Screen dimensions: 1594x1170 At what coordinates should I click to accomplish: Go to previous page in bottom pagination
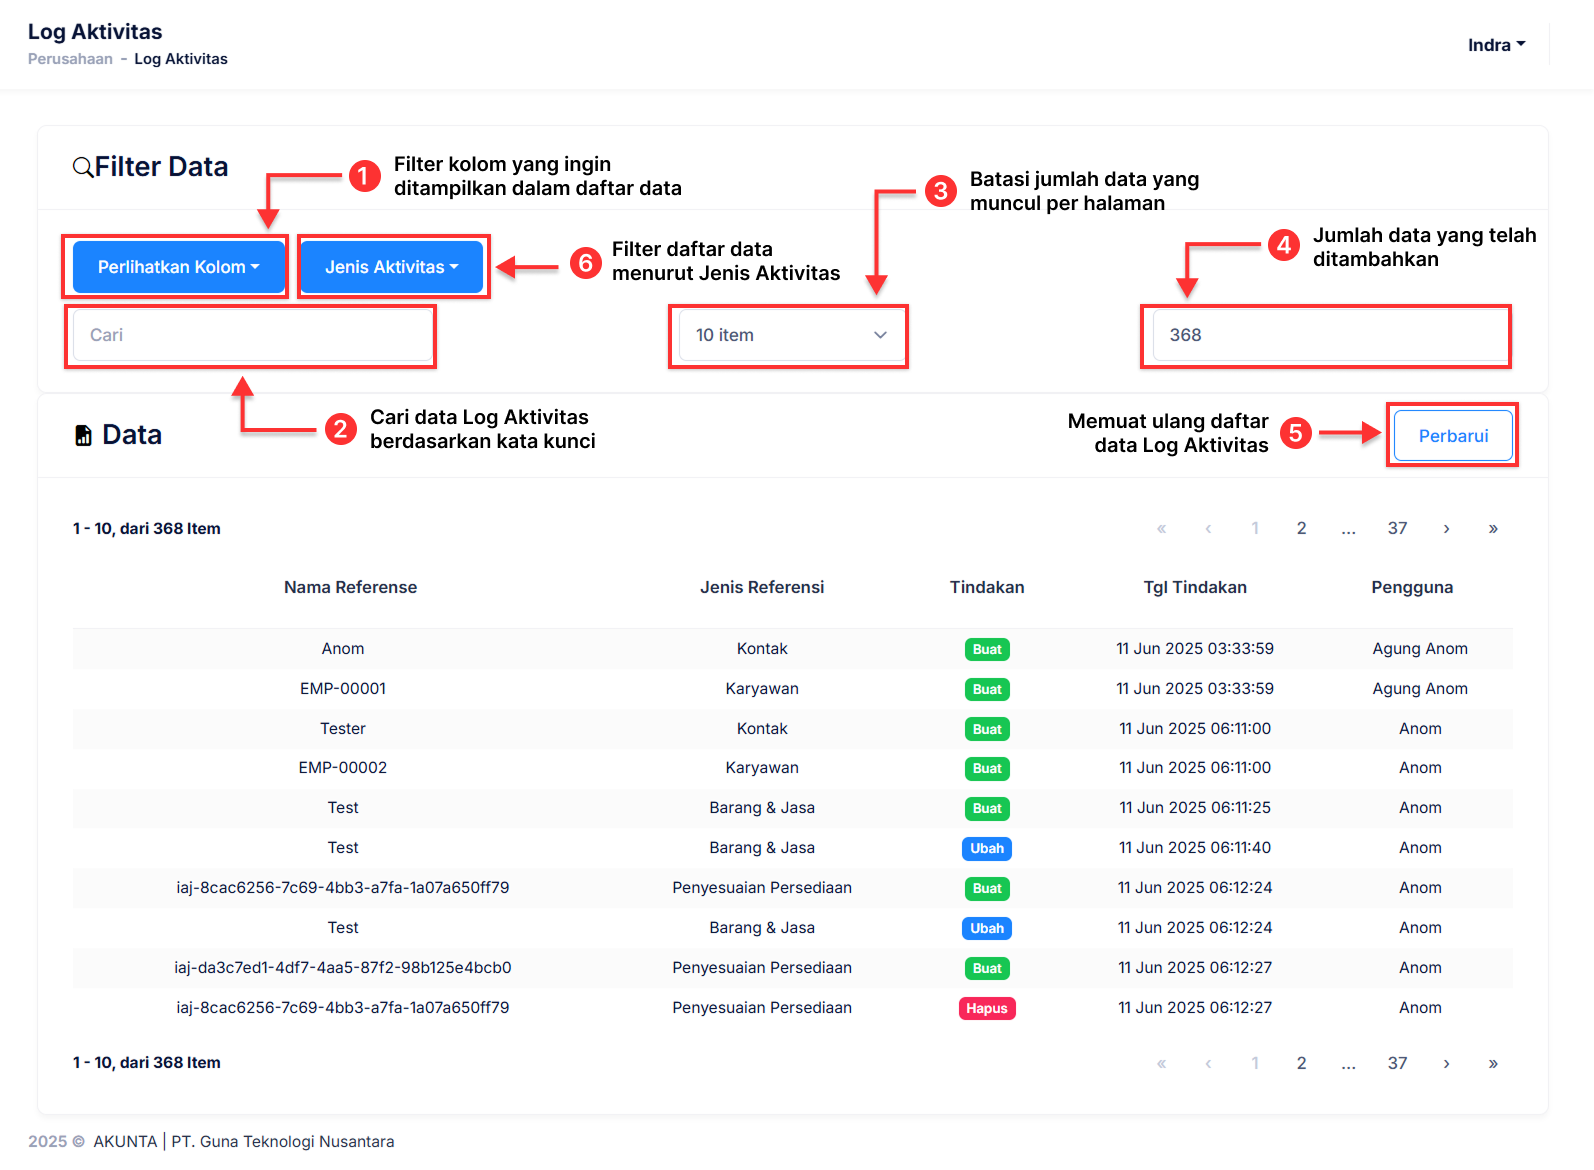(x=1208, y=1064)
